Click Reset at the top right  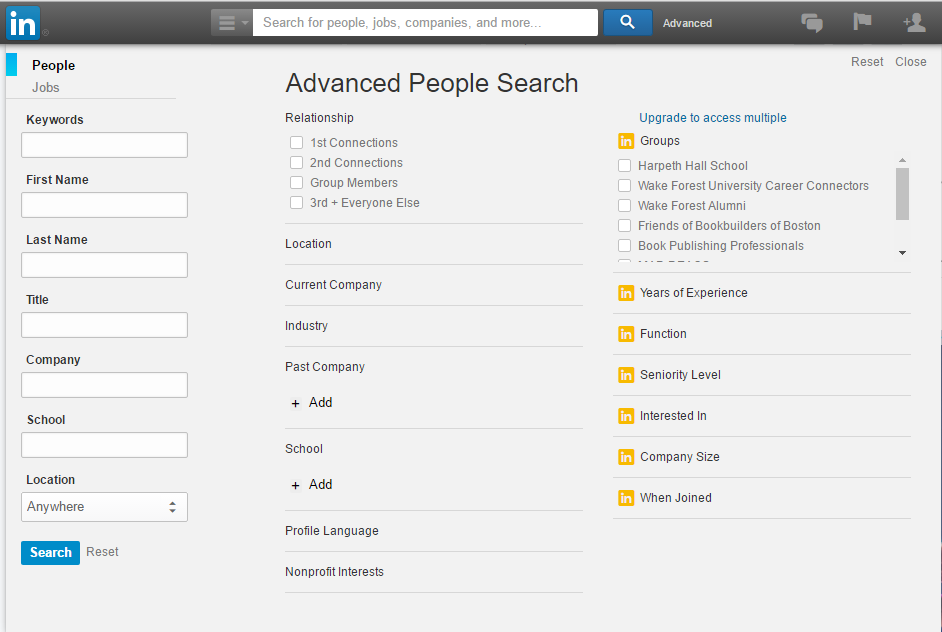tap(867, 62)
